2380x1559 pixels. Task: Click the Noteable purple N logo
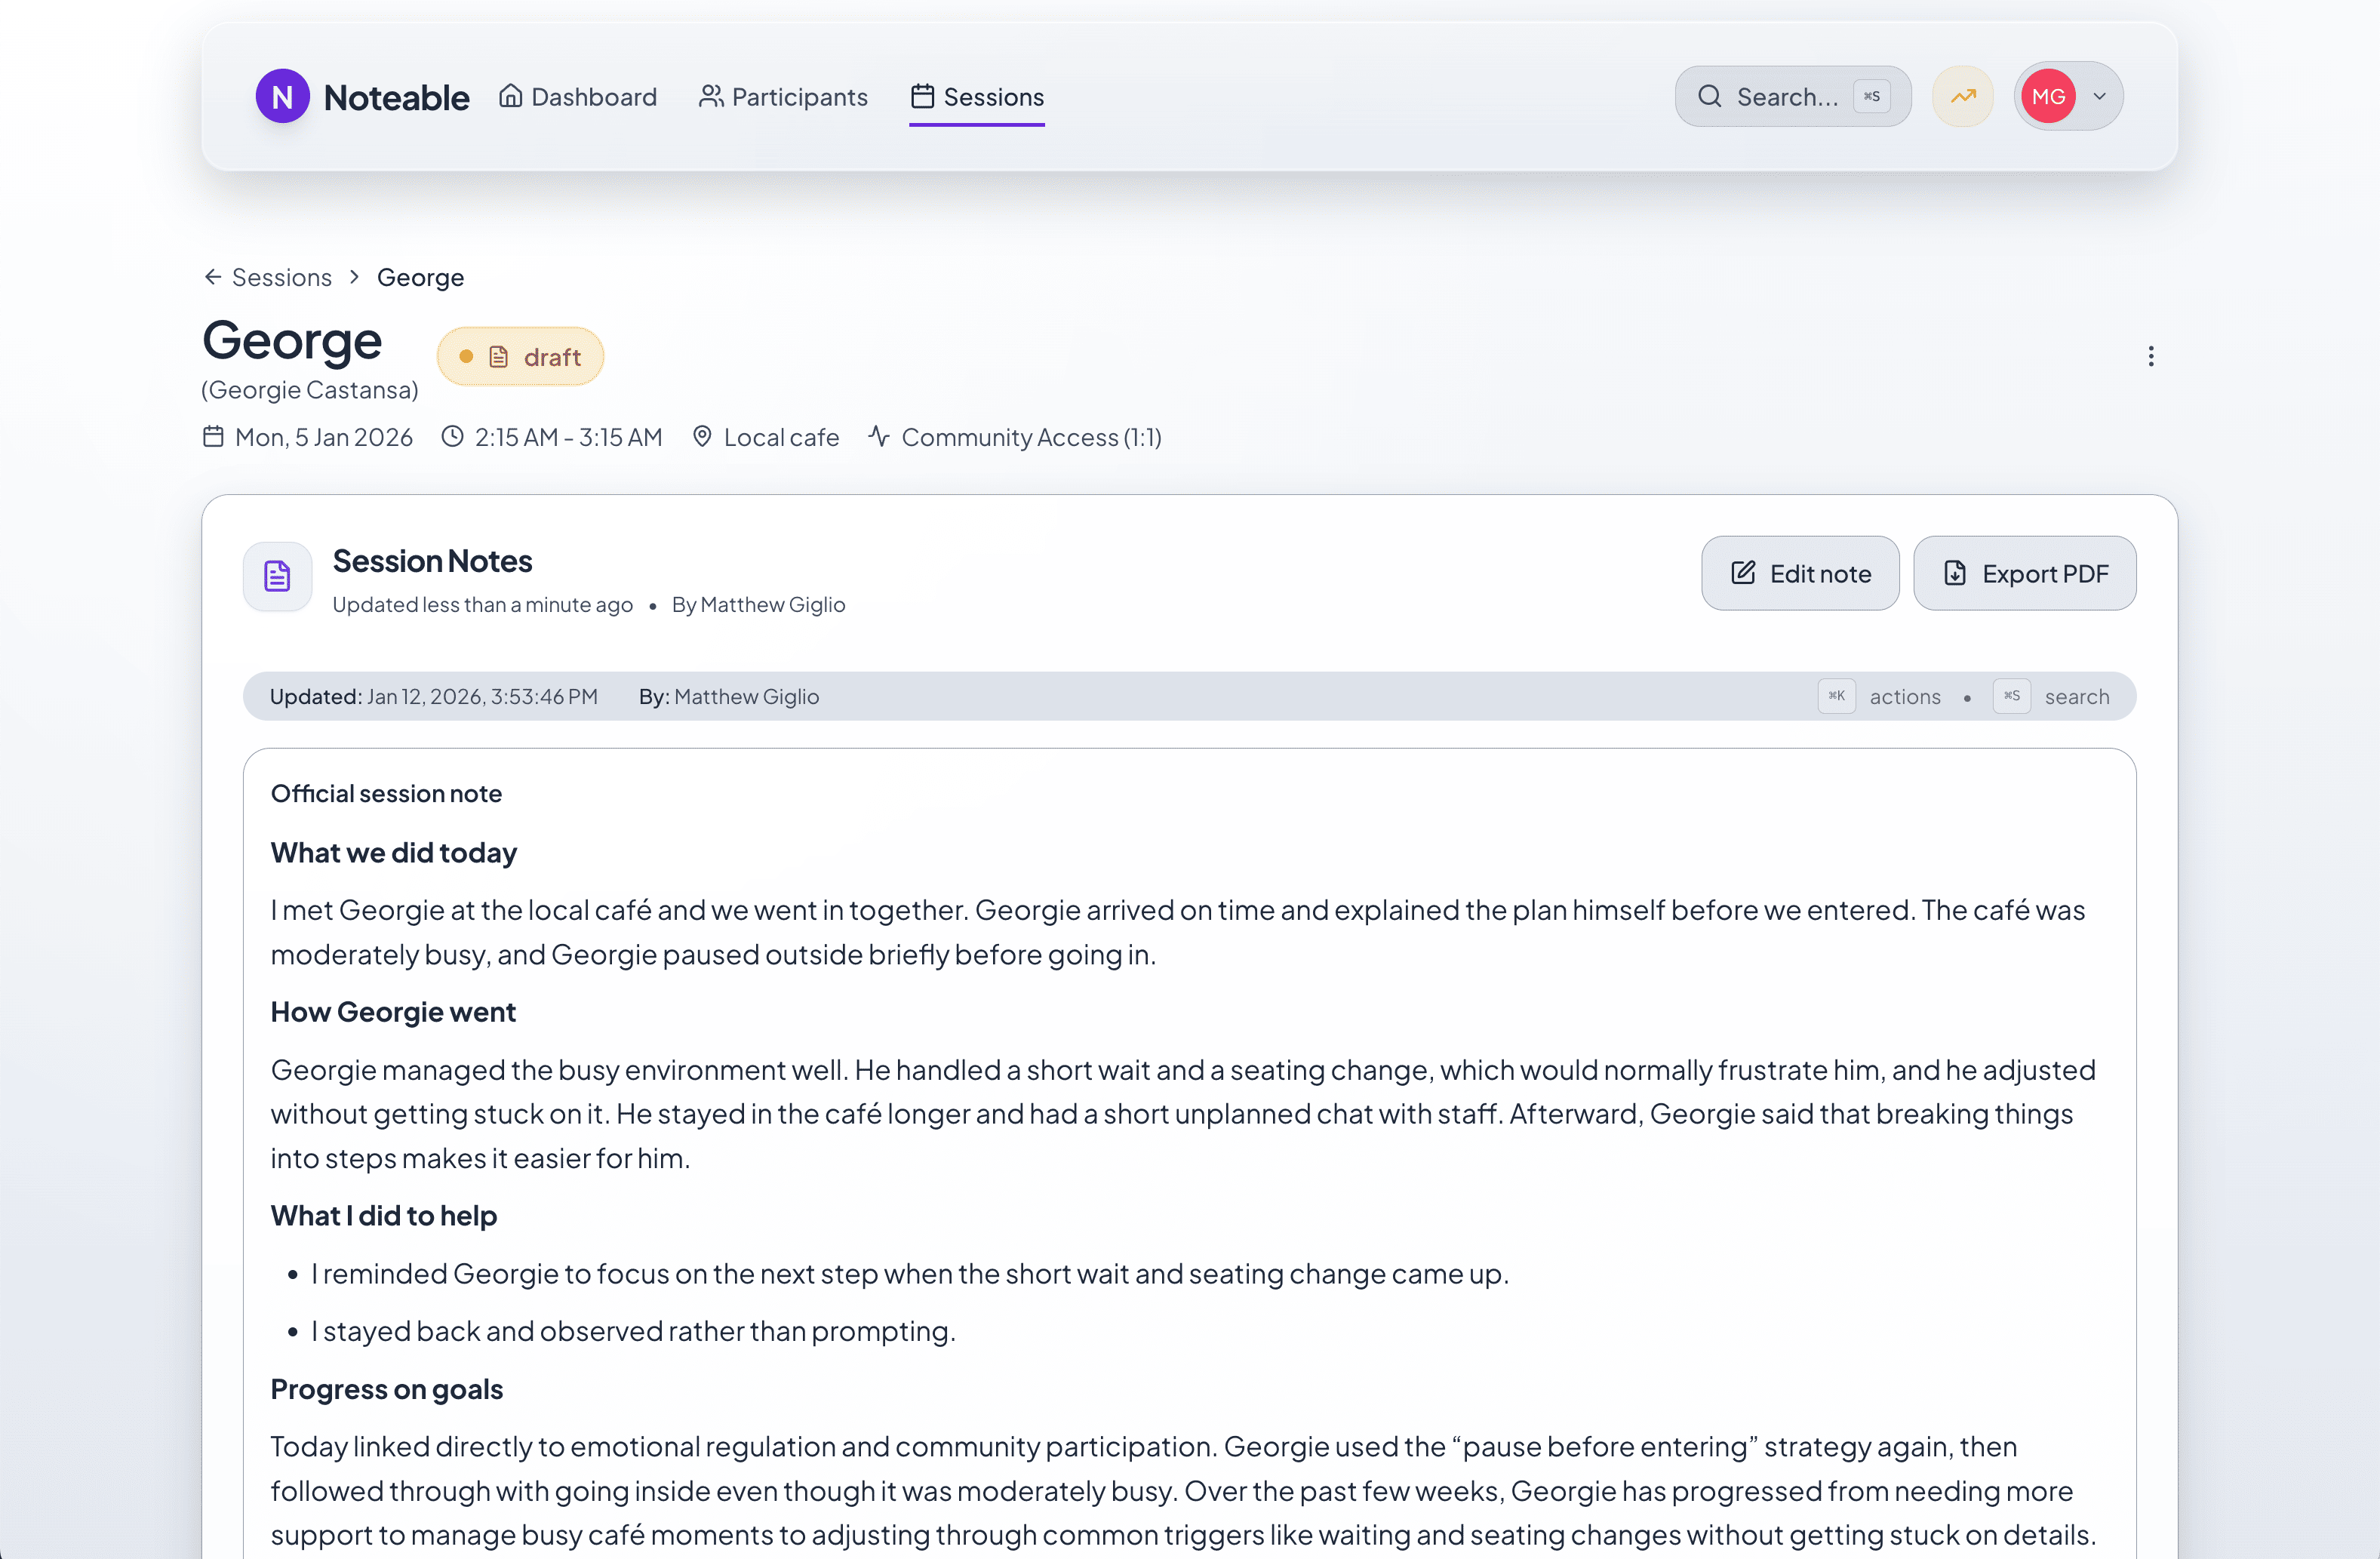pos(282,96)
